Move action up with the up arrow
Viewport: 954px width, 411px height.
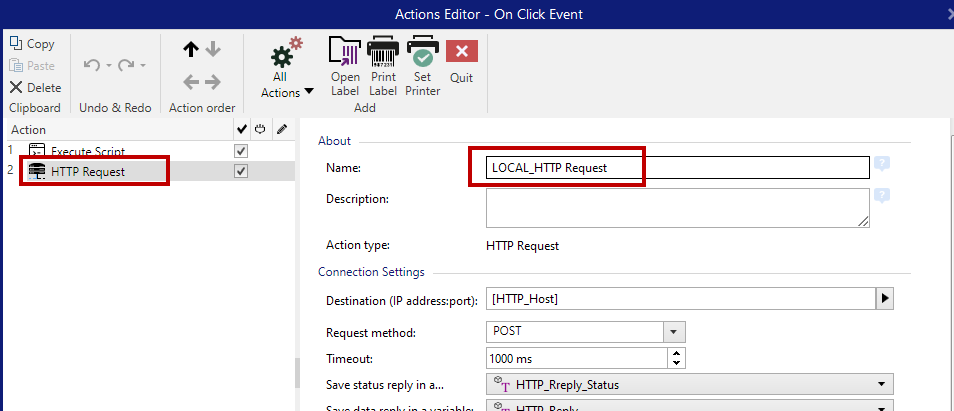pos(191,49)
